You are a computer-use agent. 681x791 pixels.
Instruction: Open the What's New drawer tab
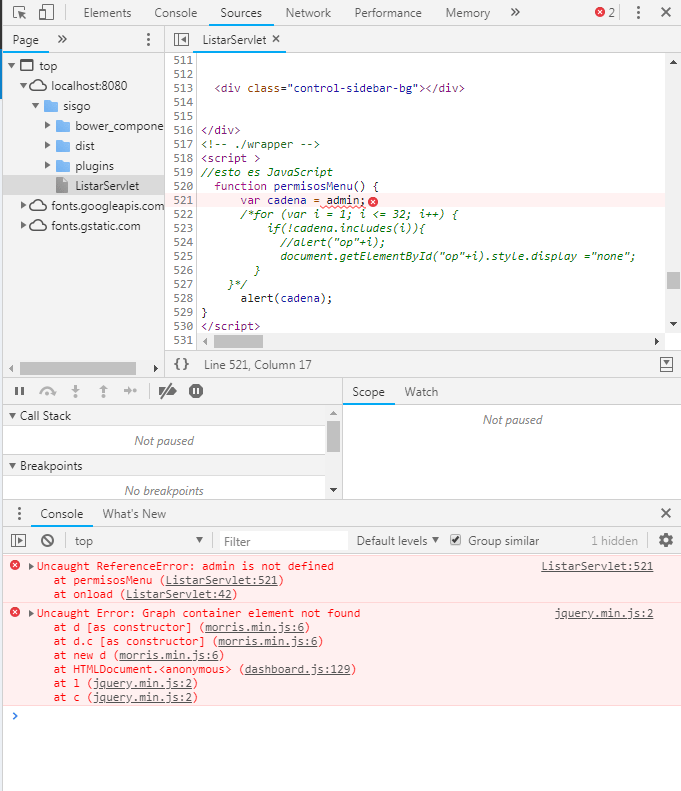pos(134,514)
